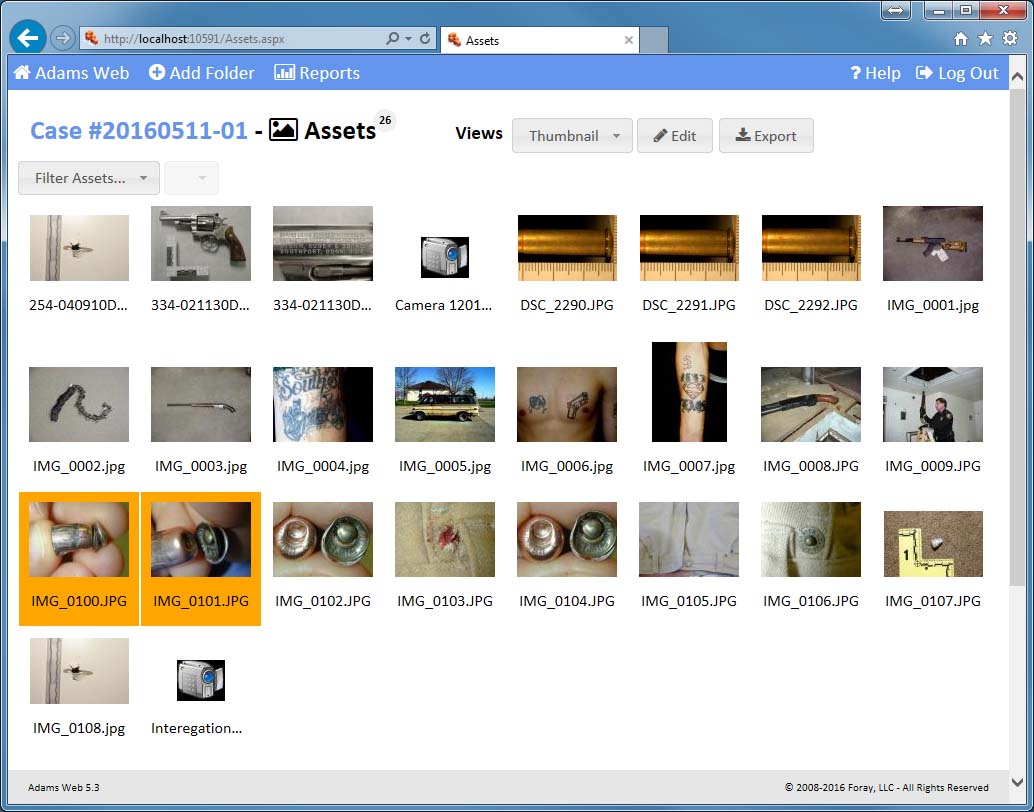This screenshot has width=1034, height=812.
Task: Click the refresh icon in address bar
Action: point(426,39)
